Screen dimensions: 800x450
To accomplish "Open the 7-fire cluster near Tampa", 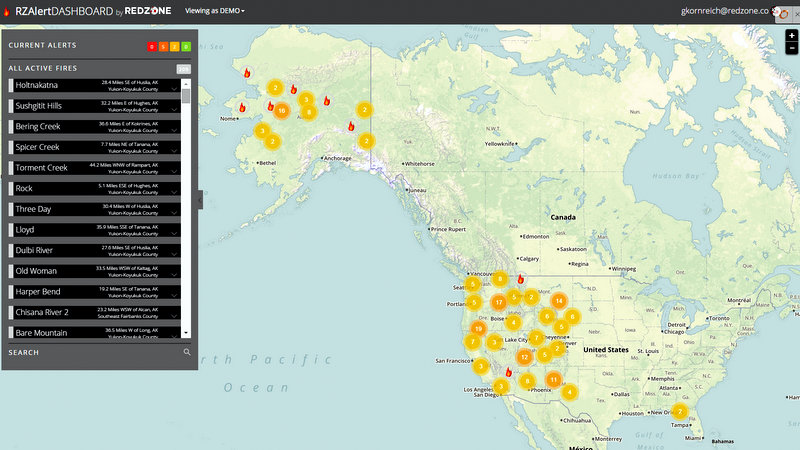I will pos(680,411).
